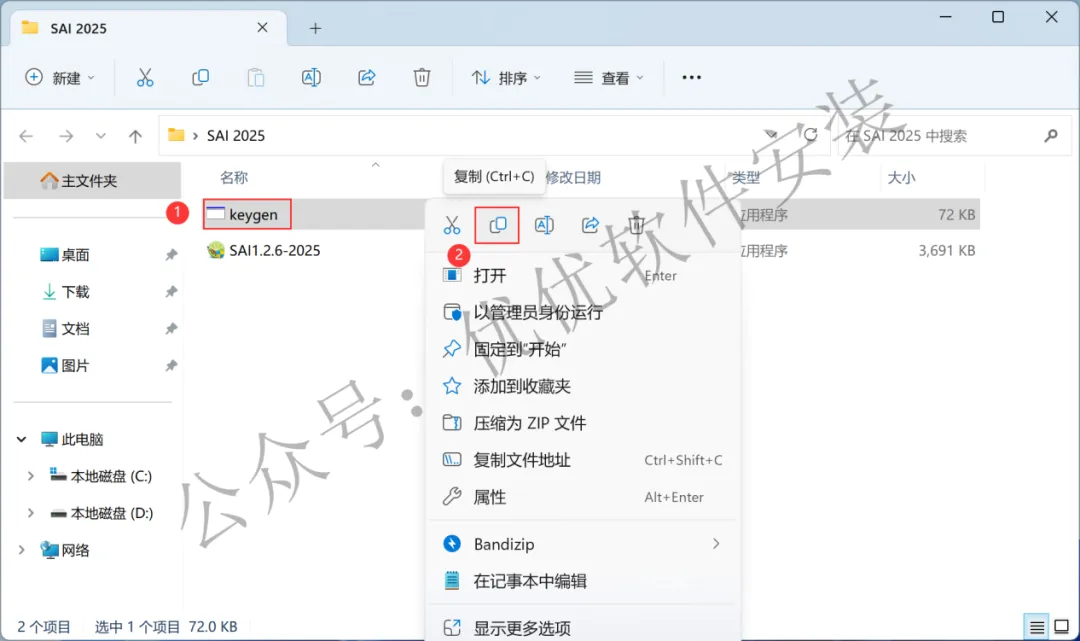Open the 查看 view dropdown
The height and width of the screenshot is (641, 1080).
(609, 78)
